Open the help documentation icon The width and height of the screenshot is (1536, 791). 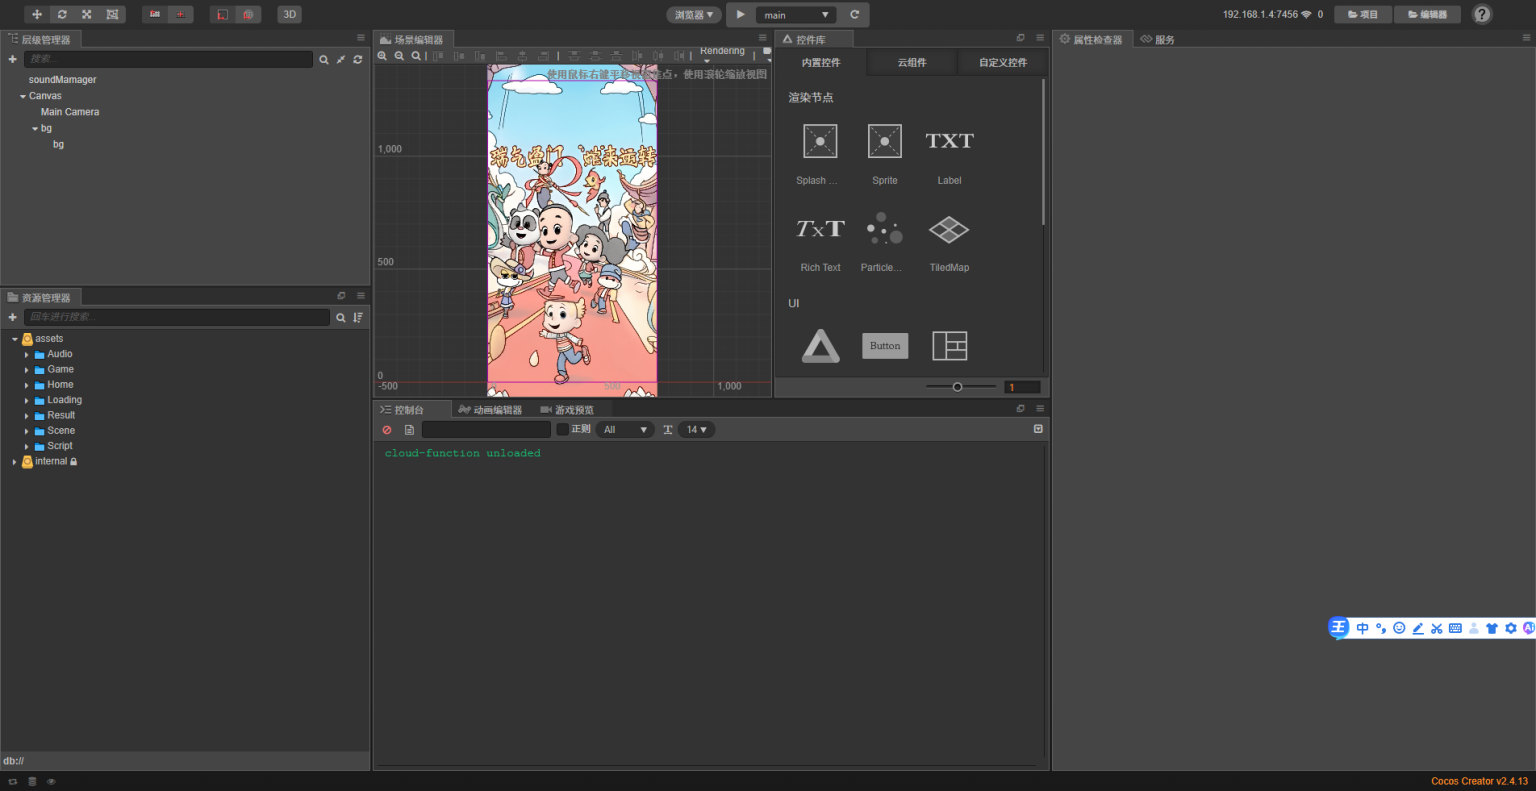click(1482, 14)
